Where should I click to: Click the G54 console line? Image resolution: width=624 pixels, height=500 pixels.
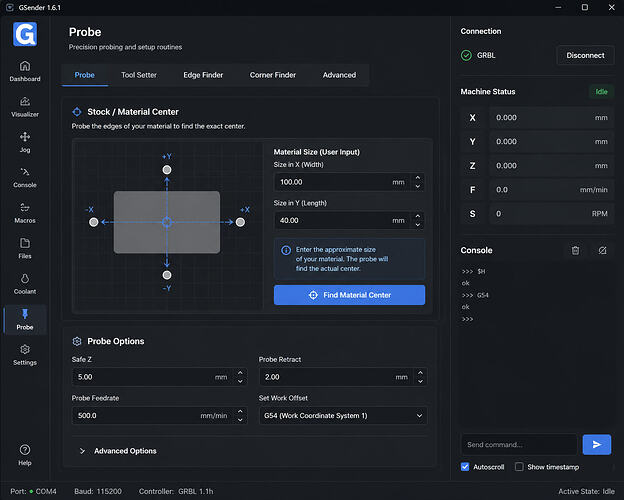[475, 295]
